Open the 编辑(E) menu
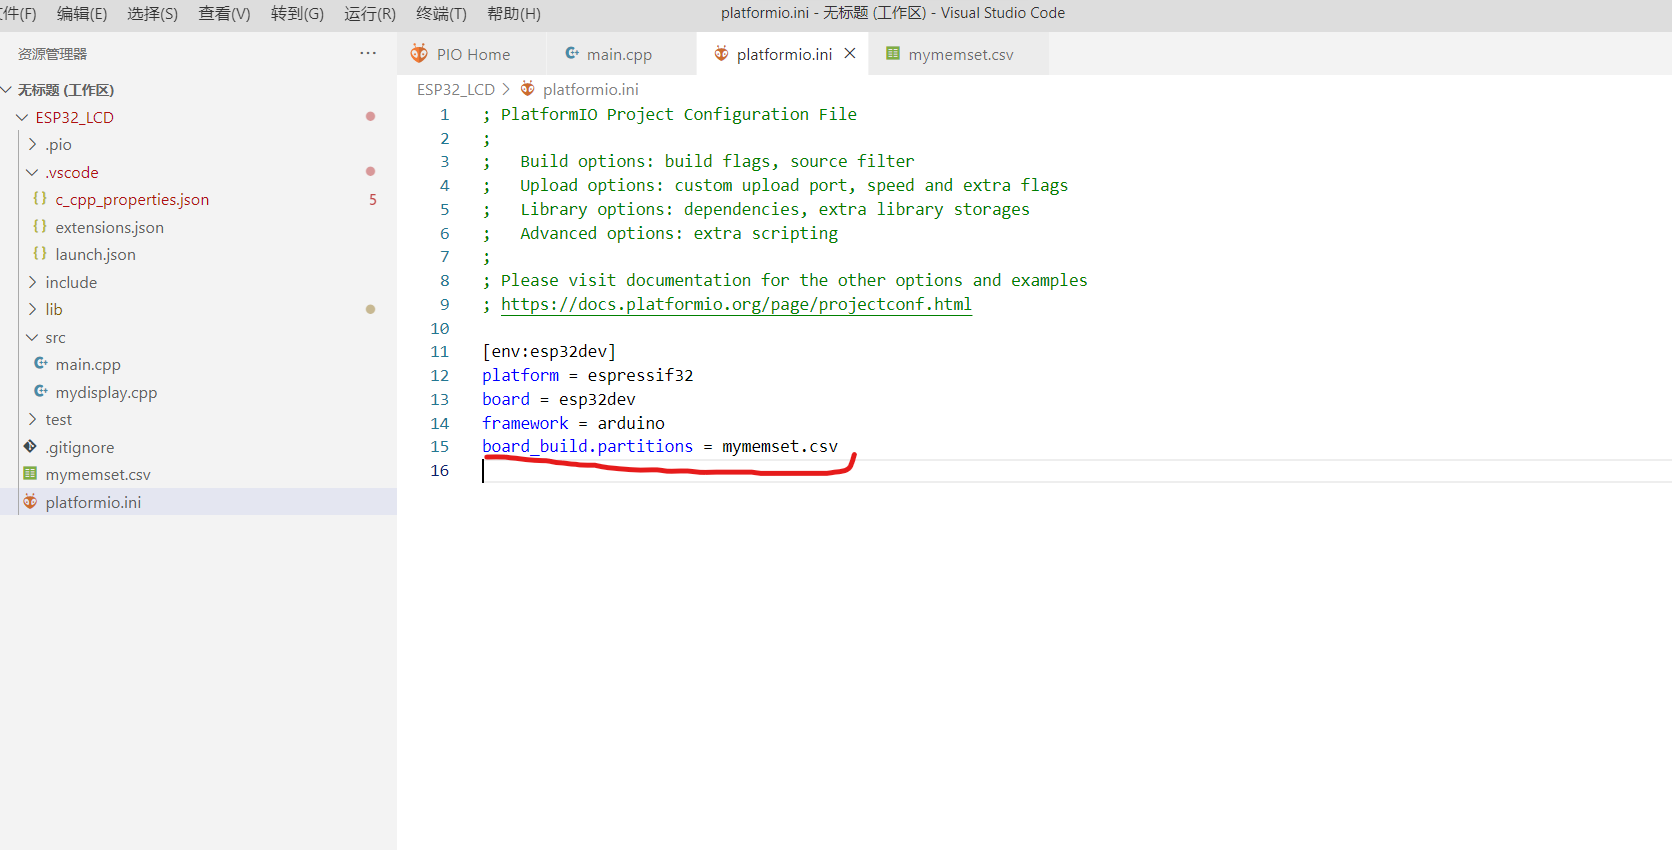 (x=82, y=13)
